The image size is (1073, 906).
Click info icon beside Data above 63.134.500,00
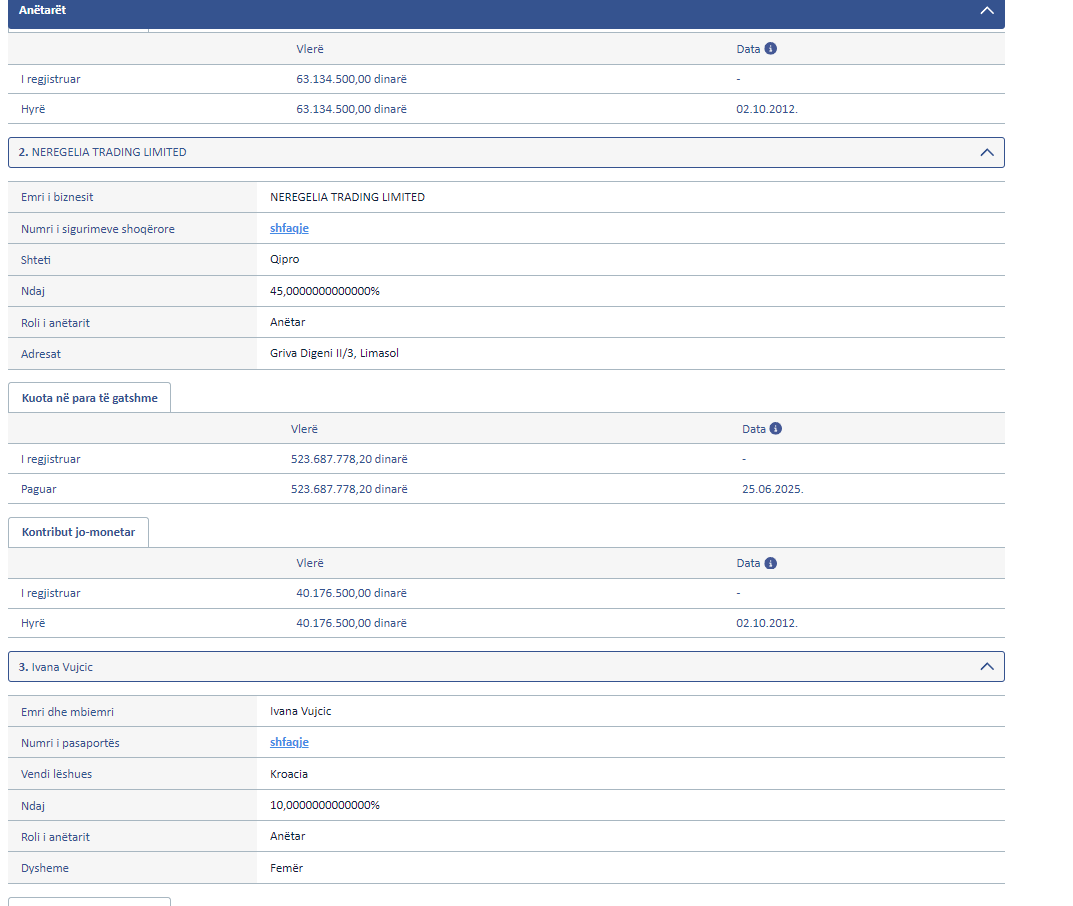(x=771, y=49)
